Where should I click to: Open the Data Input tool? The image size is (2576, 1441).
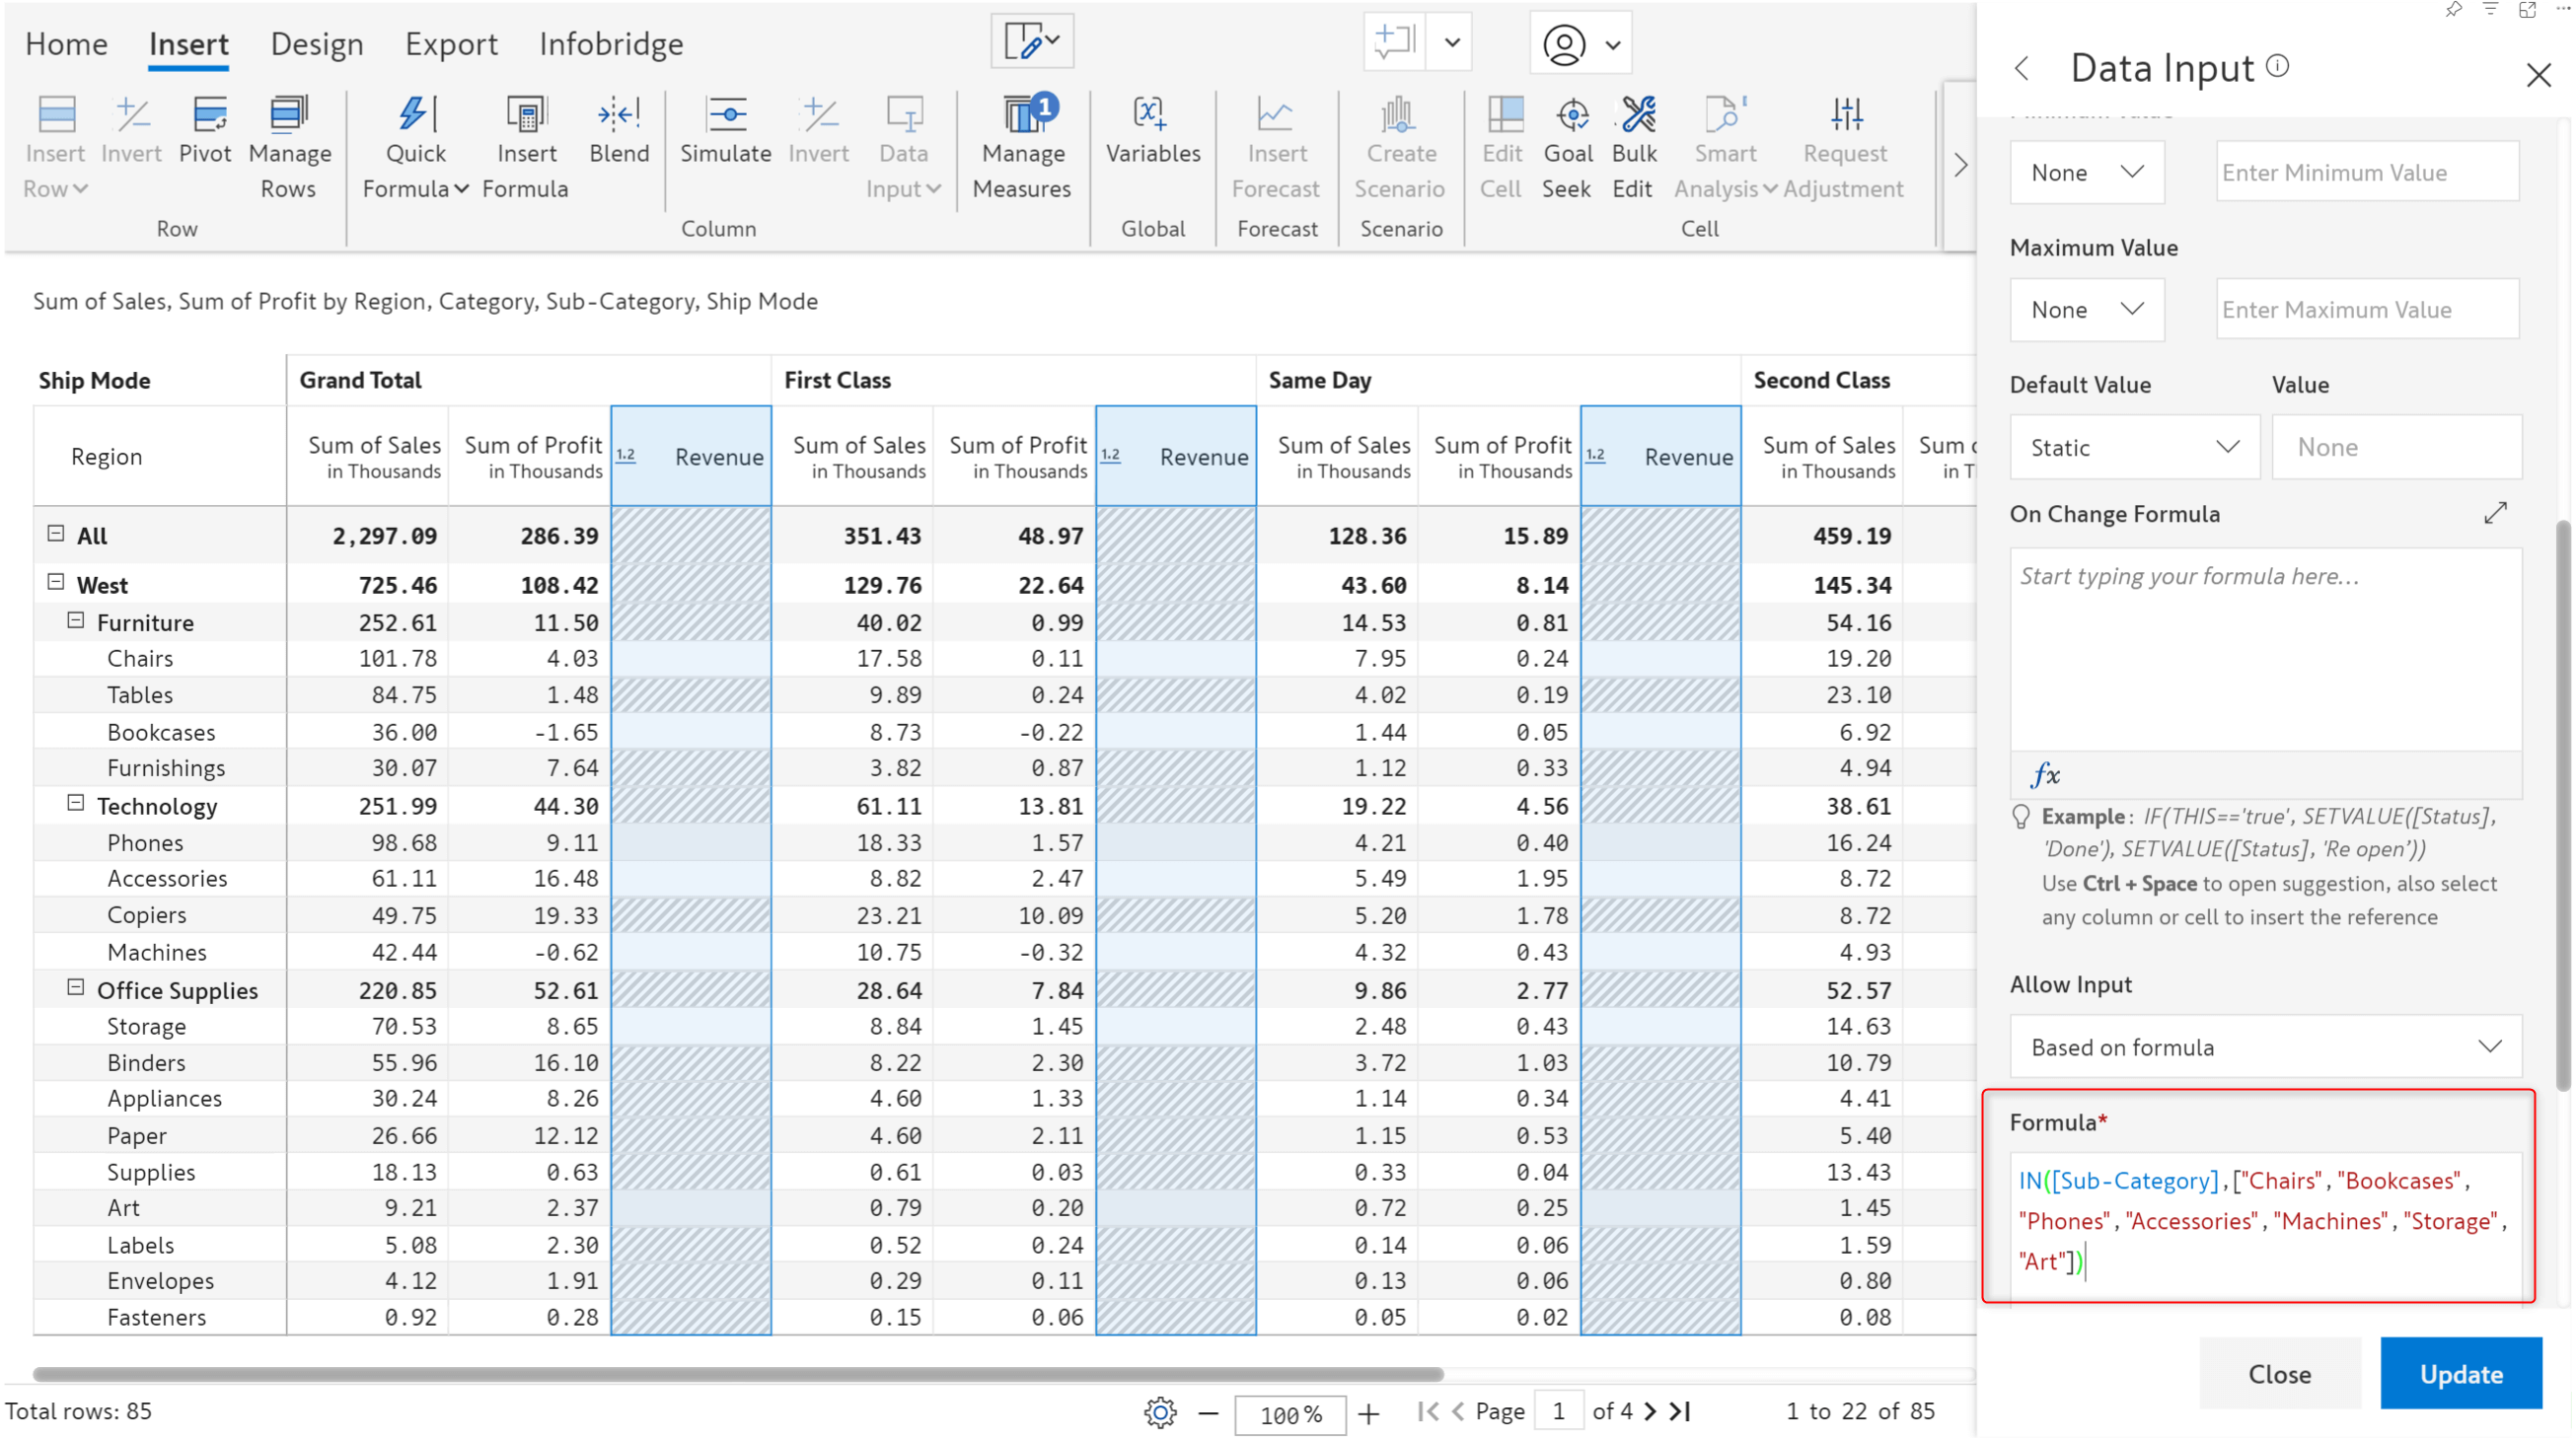[903, 147]
